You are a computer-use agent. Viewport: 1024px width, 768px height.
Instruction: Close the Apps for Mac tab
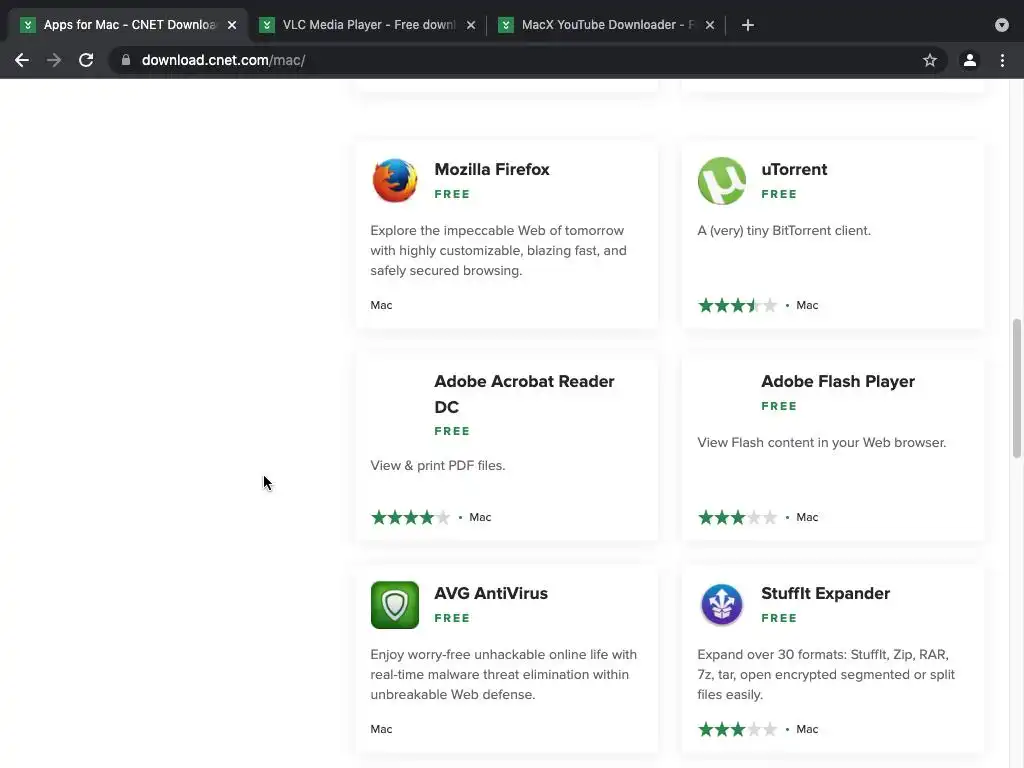(232, 25)
